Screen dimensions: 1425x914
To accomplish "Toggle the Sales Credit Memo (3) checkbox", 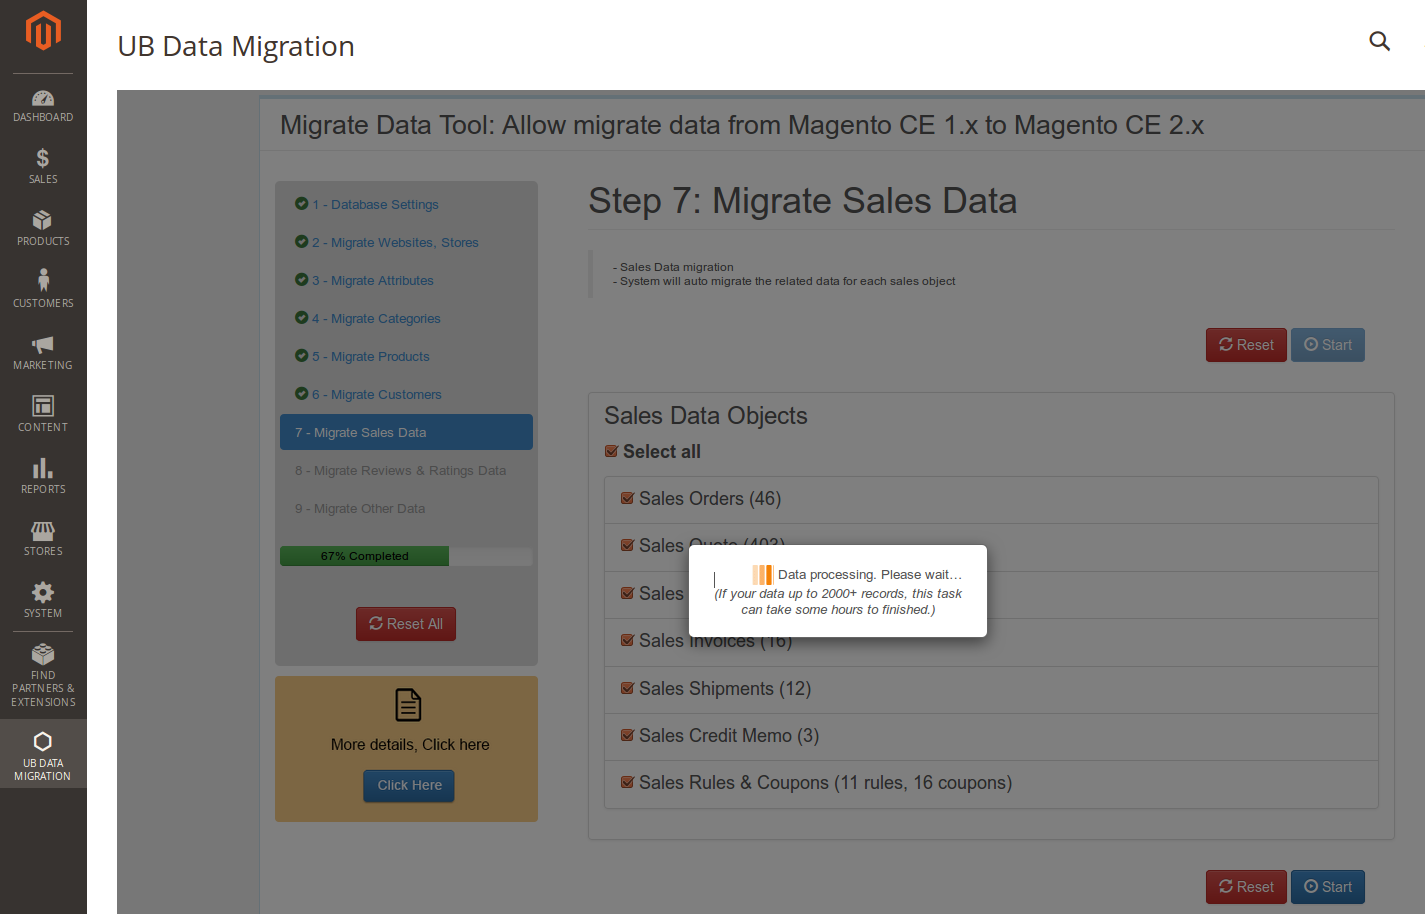I will (x=627, y=736).
